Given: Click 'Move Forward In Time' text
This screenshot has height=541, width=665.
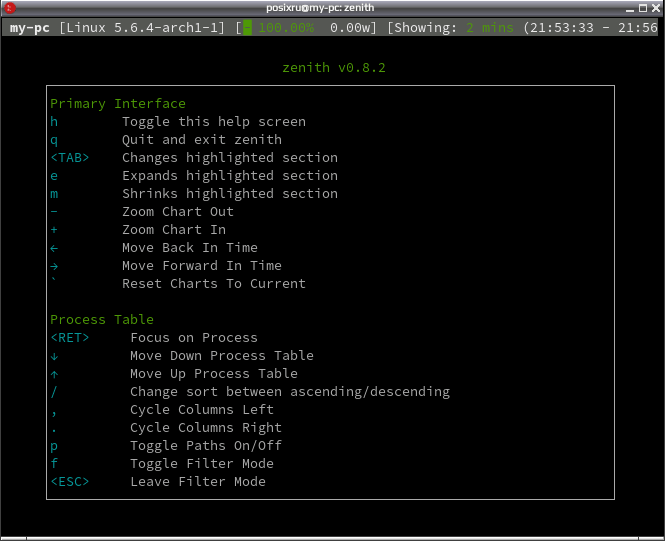Looking at the screenshot, I should pos(202,266).
